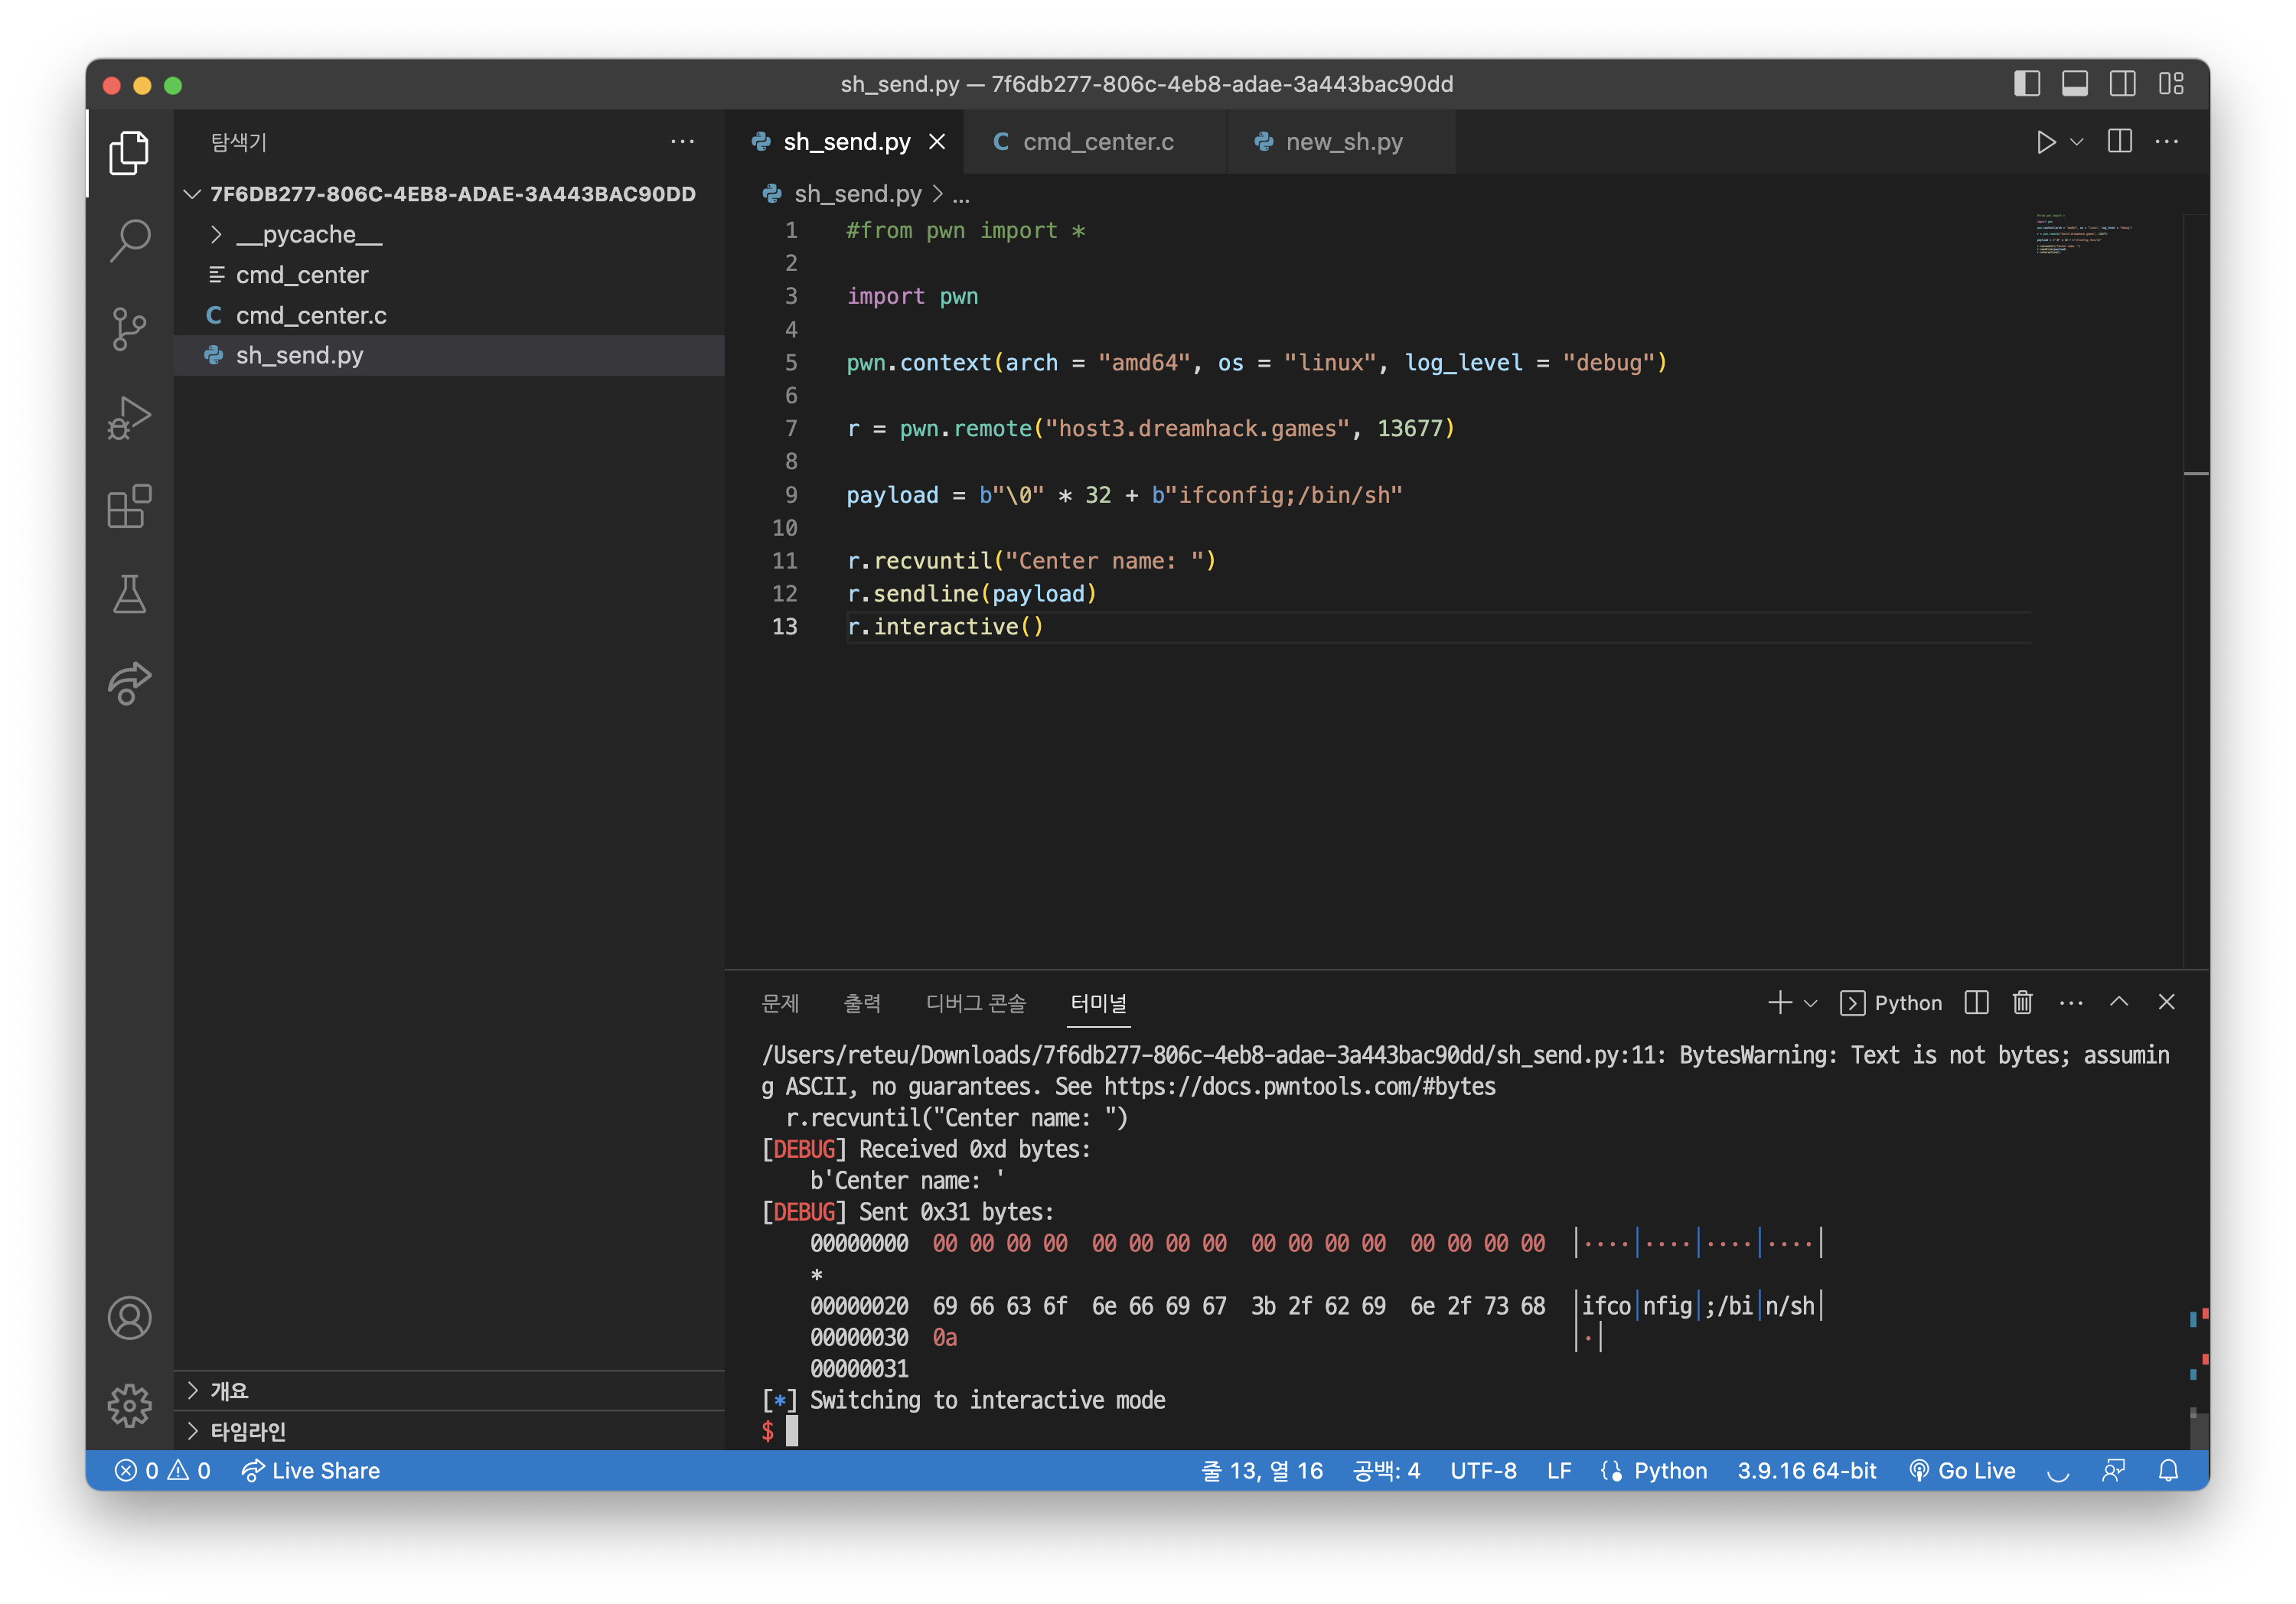Open the Search view in activity bar
This screenshot has height=1604, width=2296.
tap(129, 240)
